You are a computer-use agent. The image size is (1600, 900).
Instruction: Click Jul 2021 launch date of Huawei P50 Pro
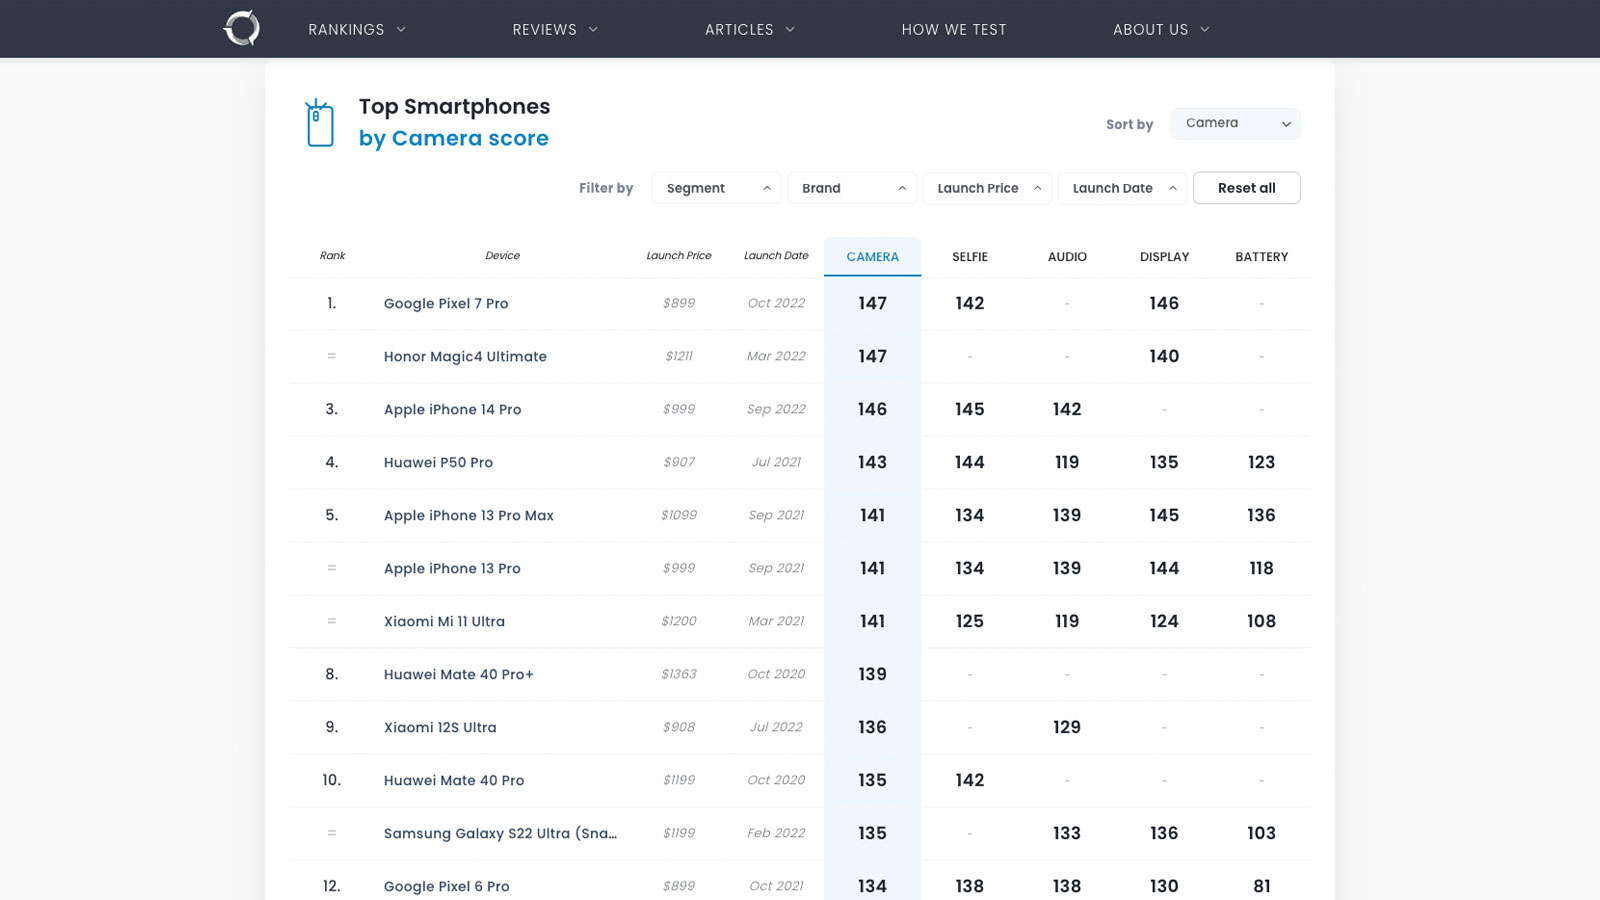coord(776,462)
